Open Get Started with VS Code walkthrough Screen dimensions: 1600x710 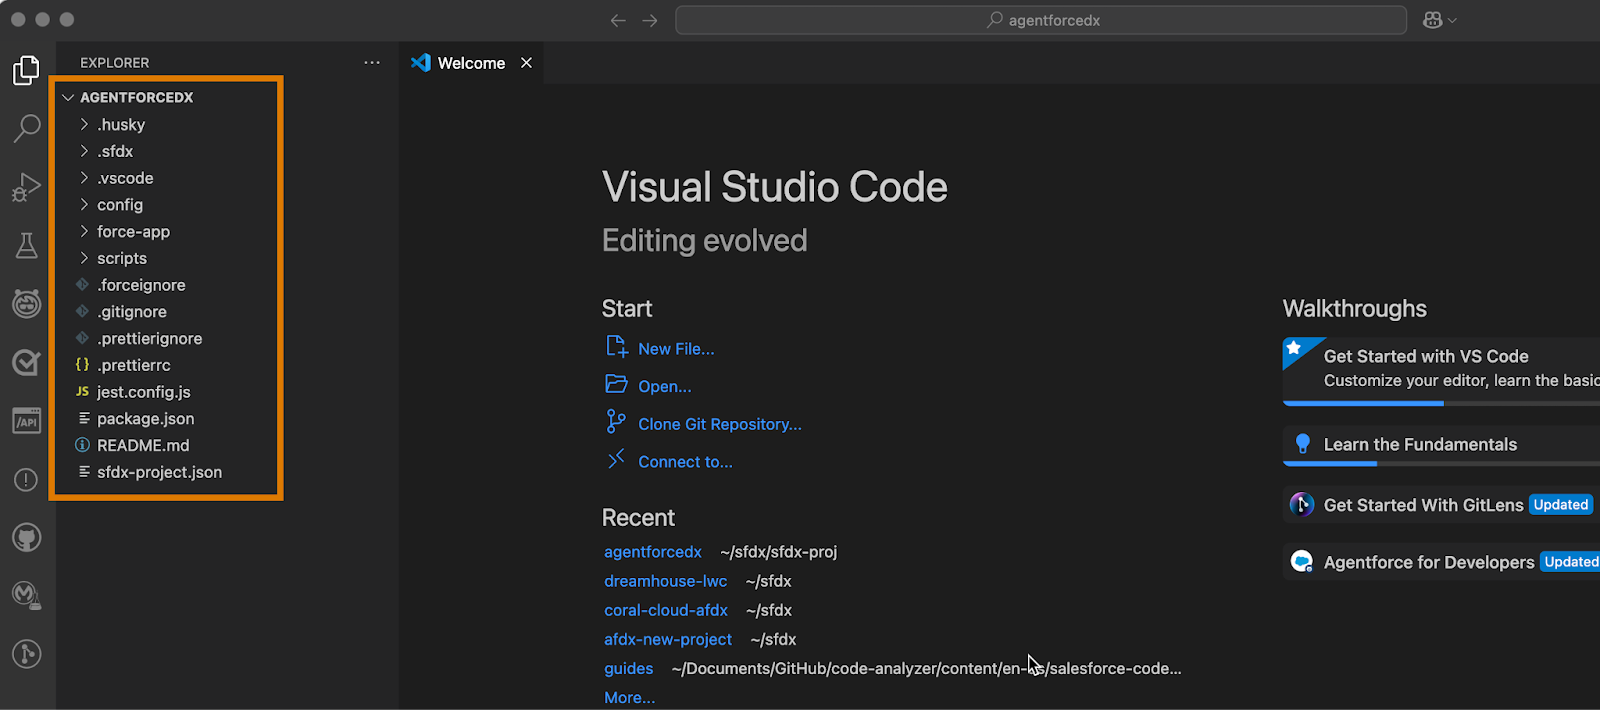click(x=1441, y=370)
